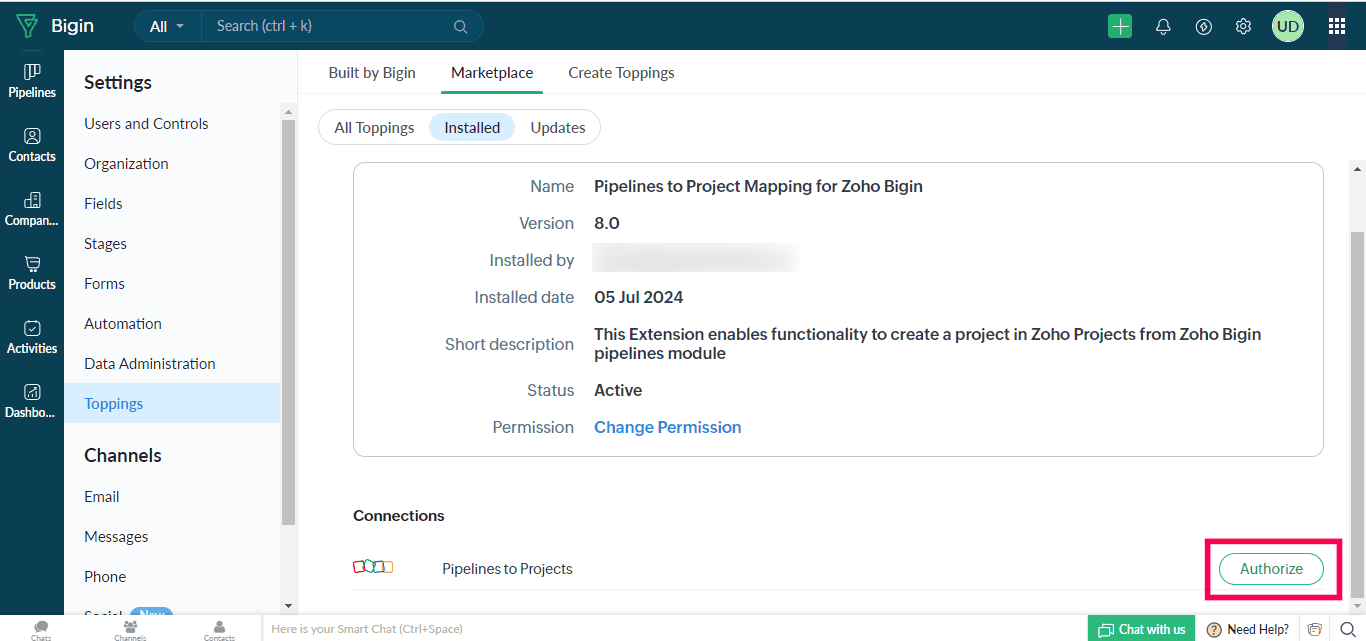Viewport: 1366px width, 641px height.
Task: Open the circular lightning signals icon
Action: coord(1204,27)
